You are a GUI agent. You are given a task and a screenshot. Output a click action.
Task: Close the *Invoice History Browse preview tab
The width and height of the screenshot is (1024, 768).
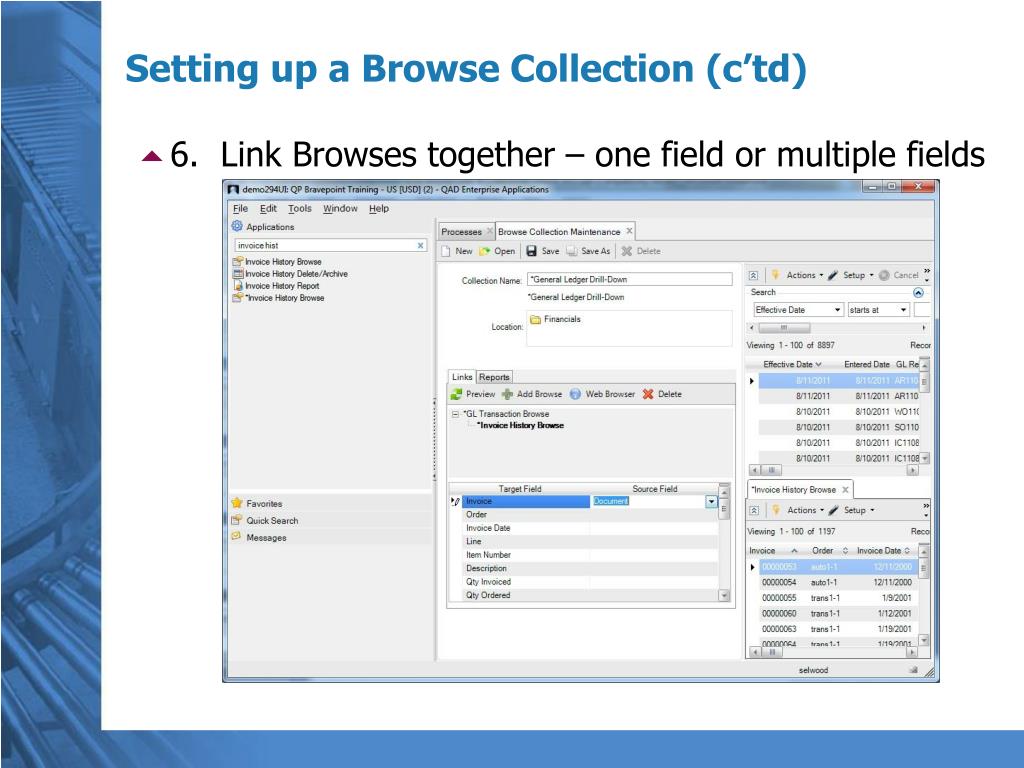[x=845, y=489]
